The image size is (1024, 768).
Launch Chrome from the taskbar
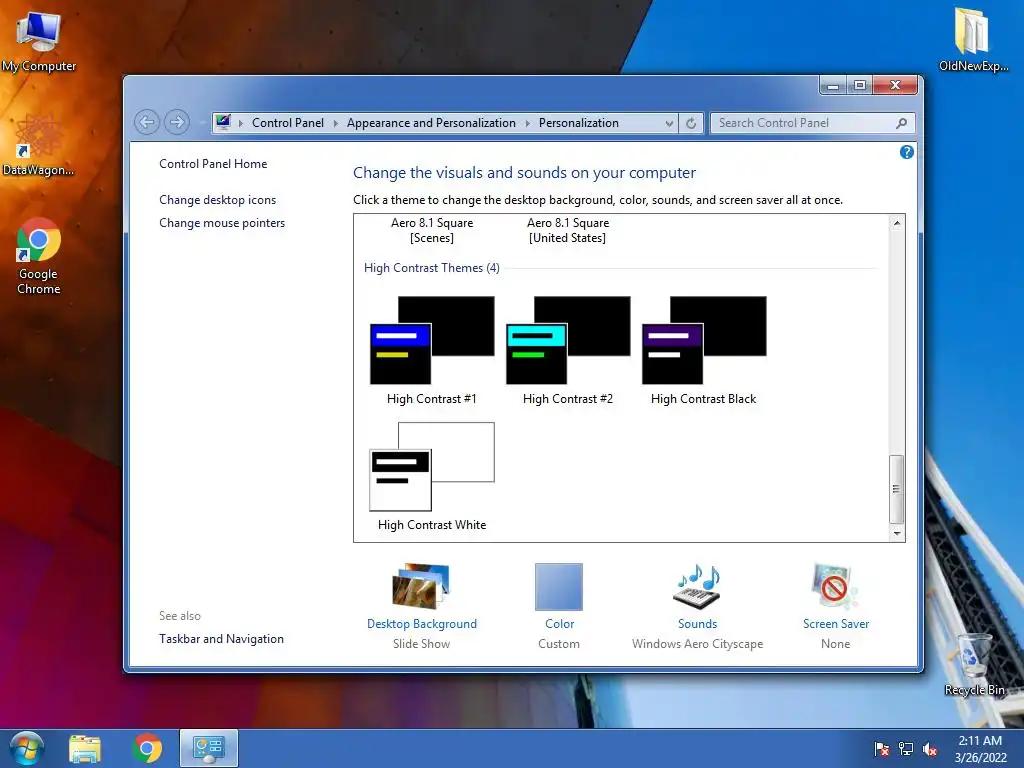point(147,748)
